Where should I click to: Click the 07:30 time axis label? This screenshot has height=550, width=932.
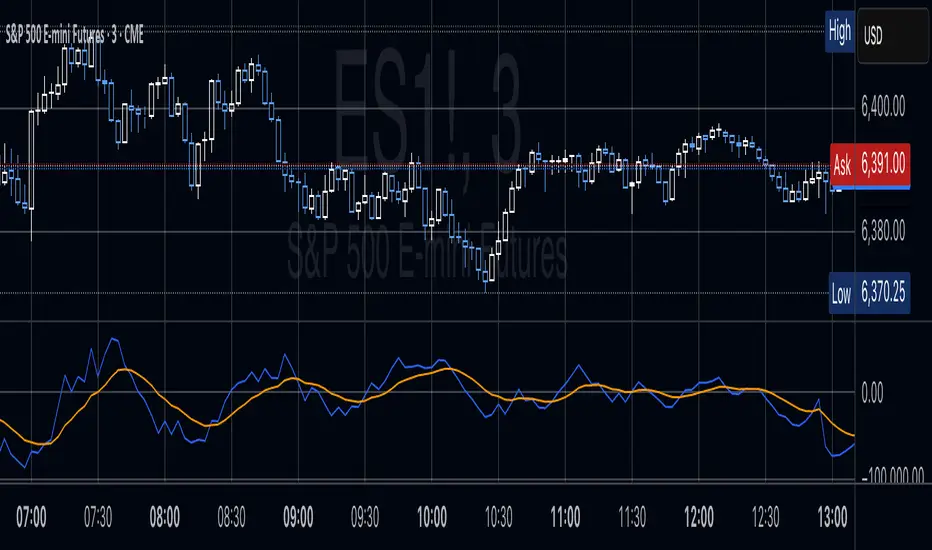pyautogui.click(x=97, y=517)
